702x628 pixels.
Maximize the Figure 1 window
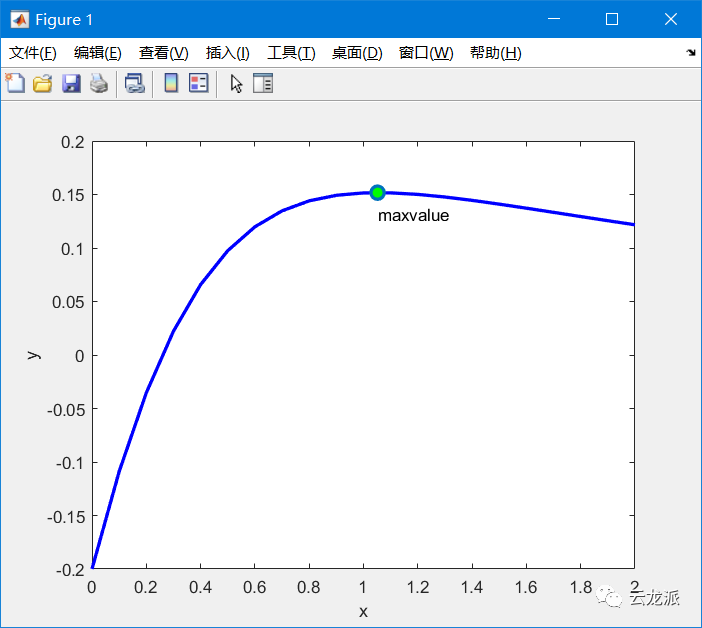click(612, 19)
